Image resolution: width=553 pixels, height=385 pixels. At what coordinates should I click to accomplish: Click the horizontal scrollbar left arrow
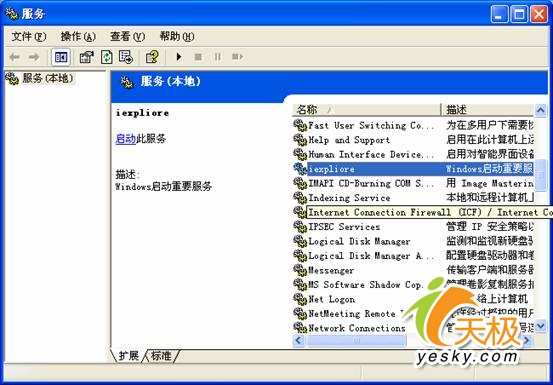click(x=299, y=340)
